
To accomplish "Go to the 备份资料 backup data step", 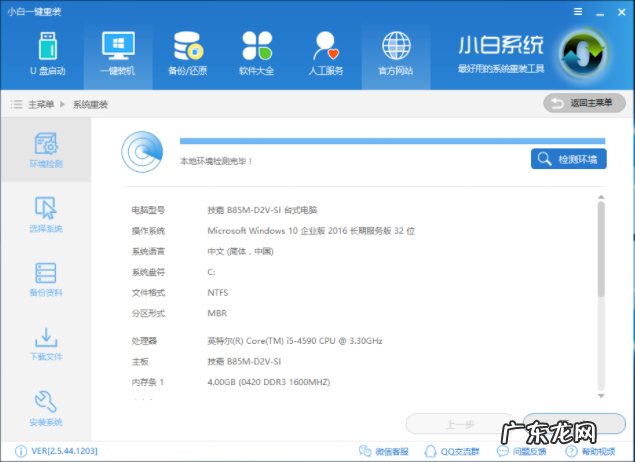I will (46, 279).
